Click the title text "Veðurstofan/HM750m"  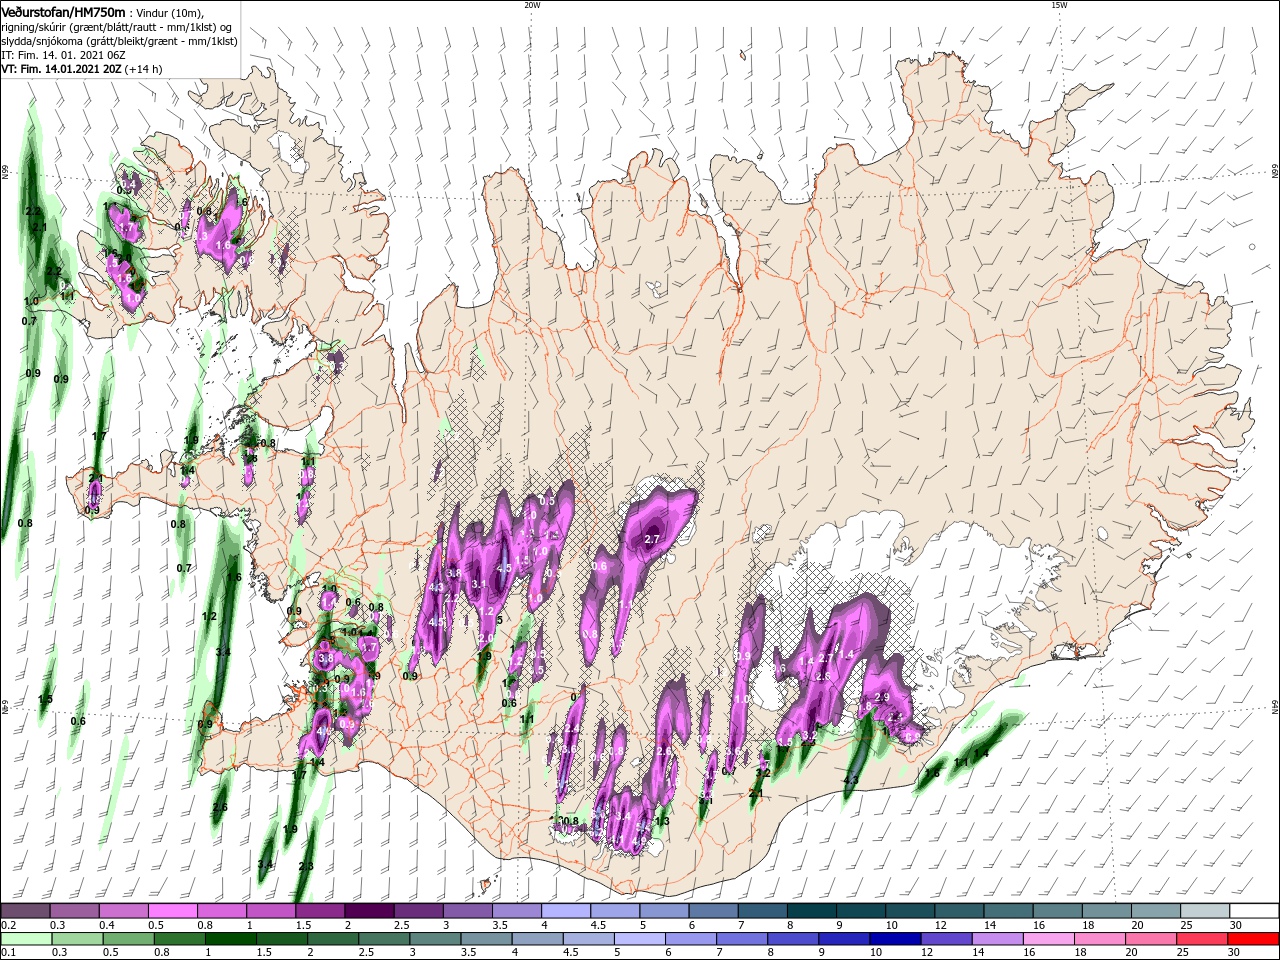pos(63,11)
